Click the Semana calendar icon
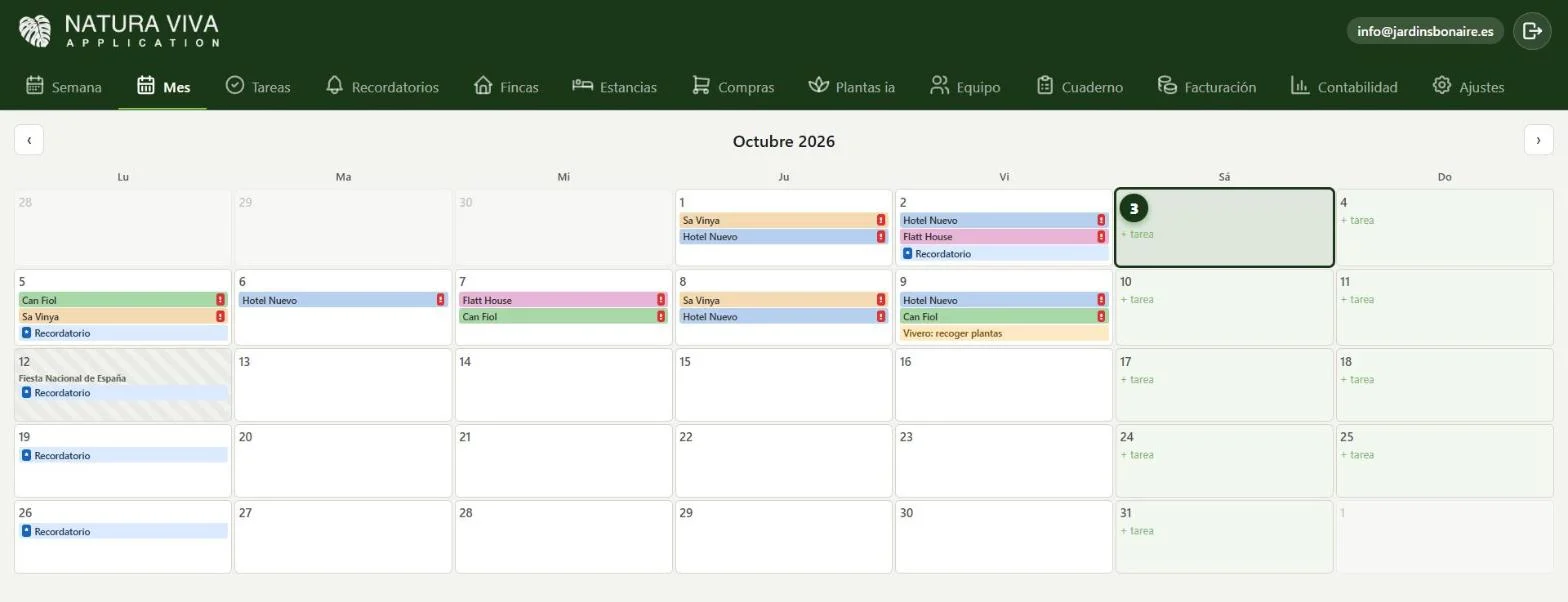The width and height of the screenshot is (1568, 602). click(x=35, y=85)
